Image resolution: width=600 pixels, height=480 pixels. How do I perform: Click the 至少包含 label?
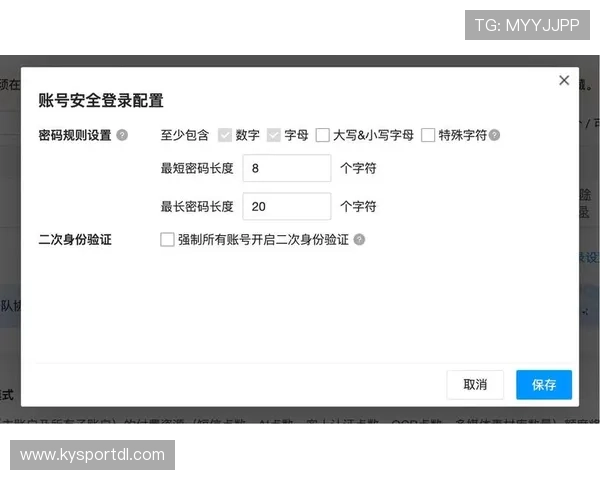point(184,135)
